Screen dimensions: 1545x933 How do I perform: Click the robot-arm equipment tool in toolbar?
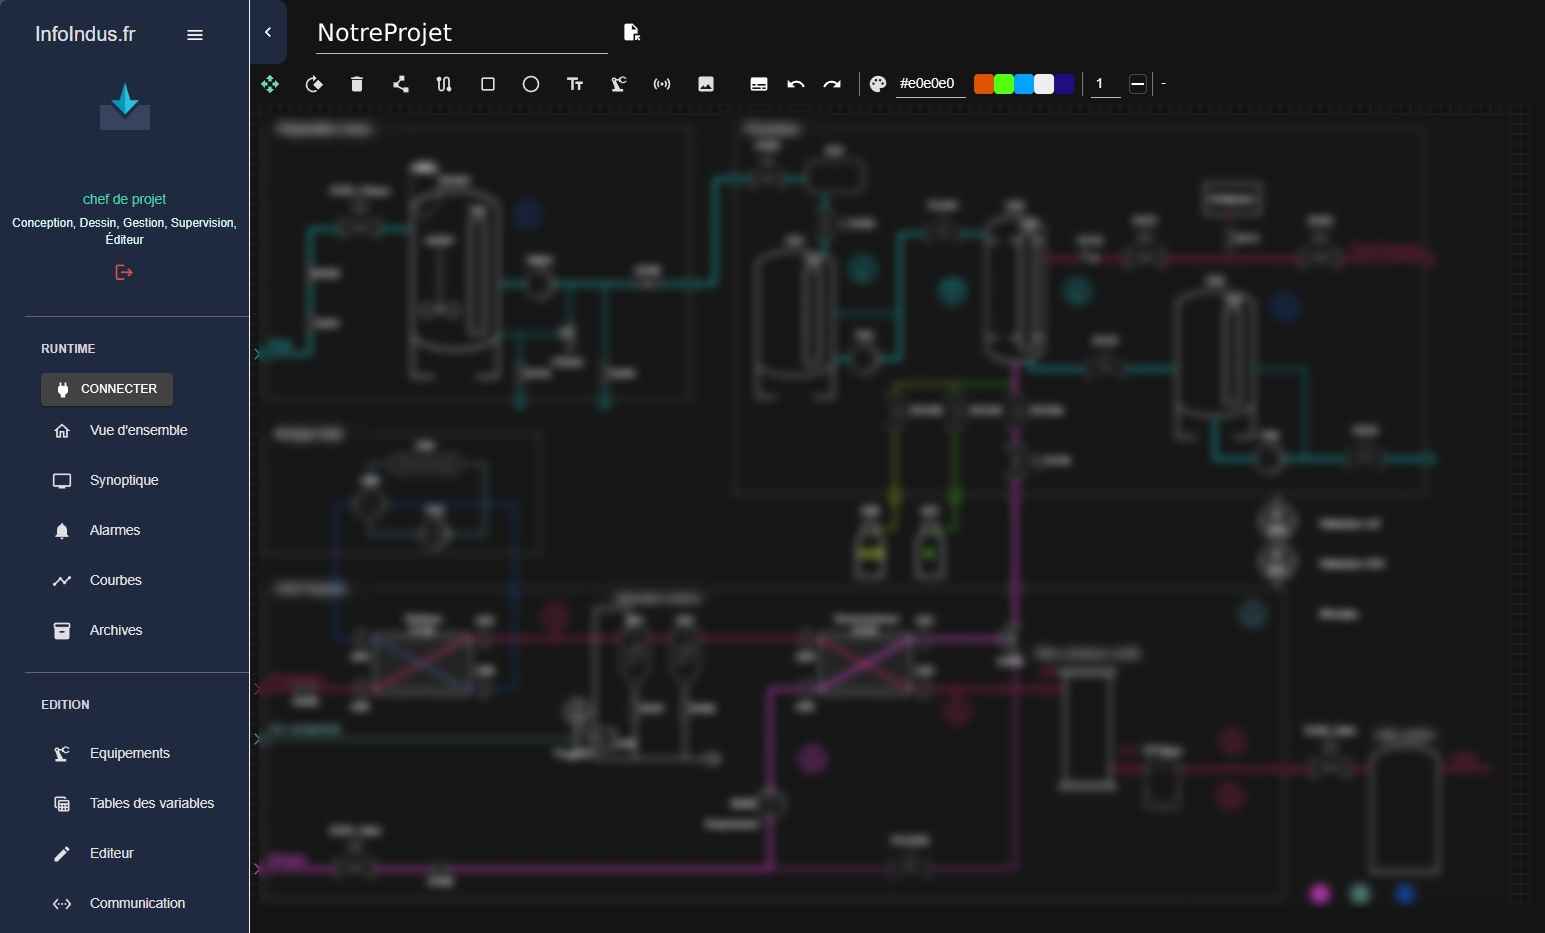pyautogui.click(x=619, y=84)
